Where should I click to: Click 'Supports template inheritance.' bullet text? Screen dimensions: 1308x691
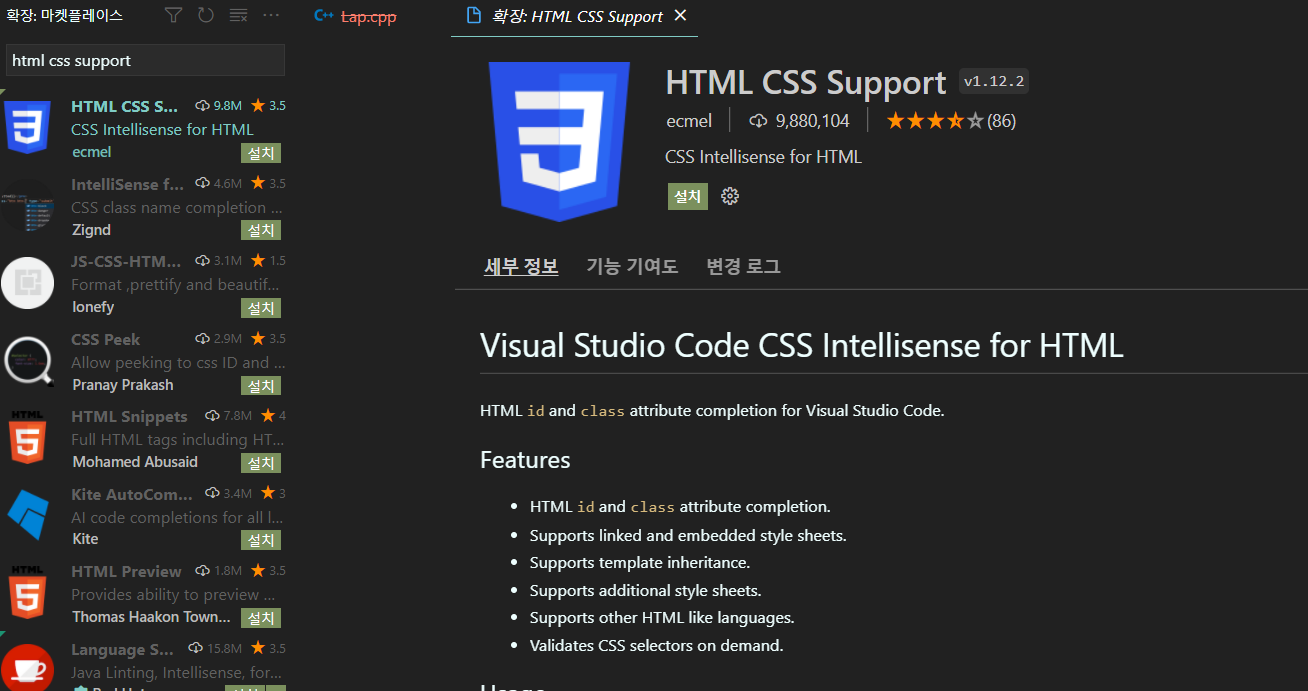pyautogui.click(x=640, y=562)
